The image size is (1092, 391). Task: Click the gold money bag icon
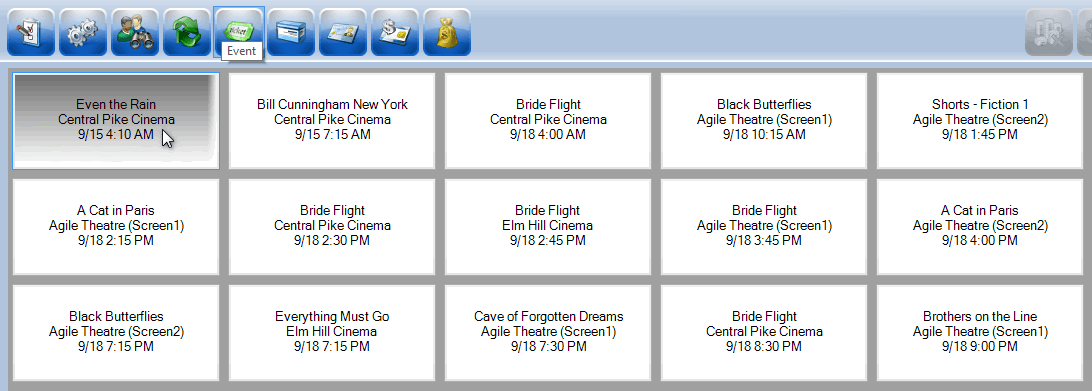(x=447, y=32)
